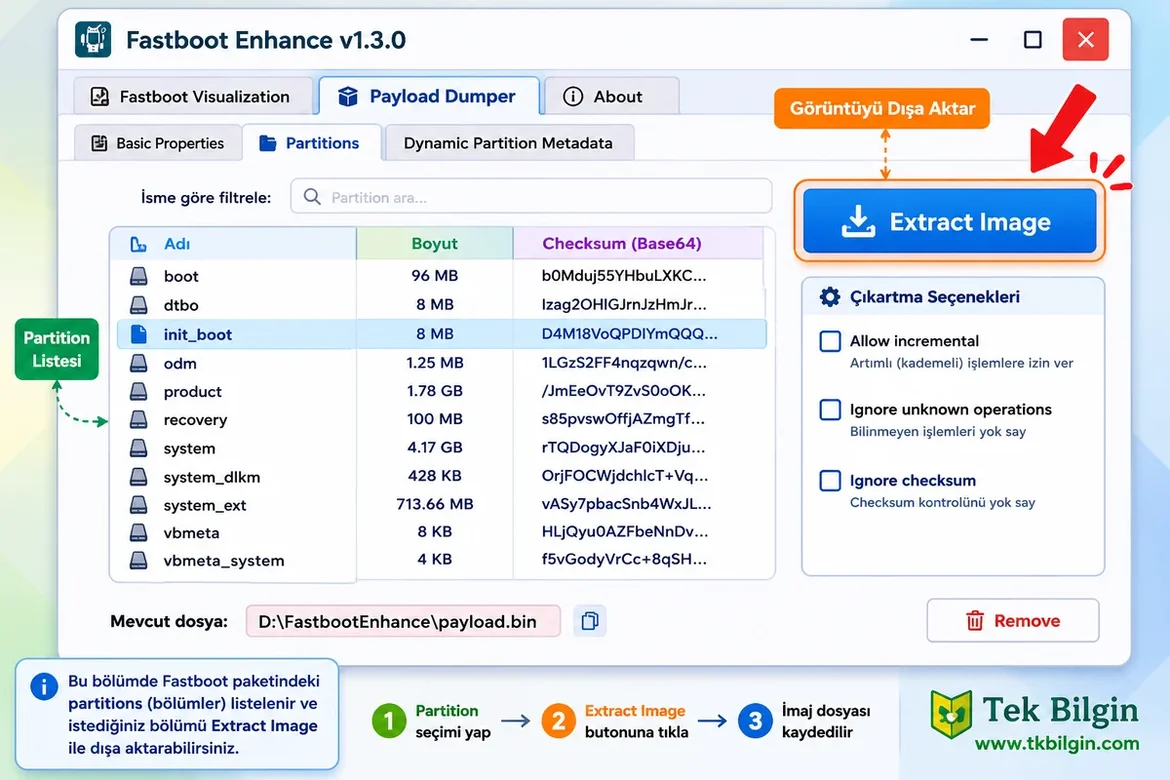The height and width of the screenshot is (780, 1170).
Task: Open the About tab
Action: (612, 96)
